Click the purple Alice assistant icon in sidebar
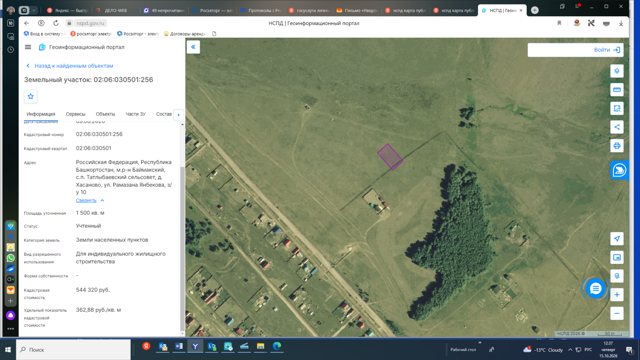Image resolution: width=640 pixels, height=360 pixels. coord(11,316)
